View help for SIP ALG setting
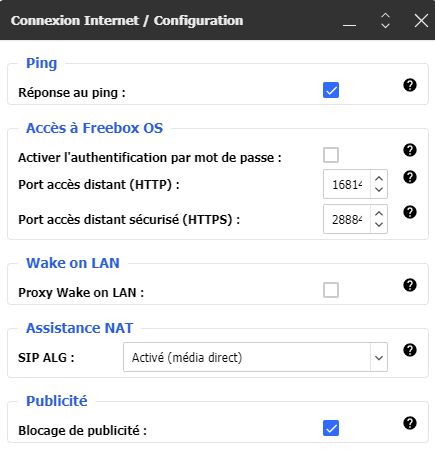This screenshot has width=435, height=461. pyautogui.click(x=410, y=350)
